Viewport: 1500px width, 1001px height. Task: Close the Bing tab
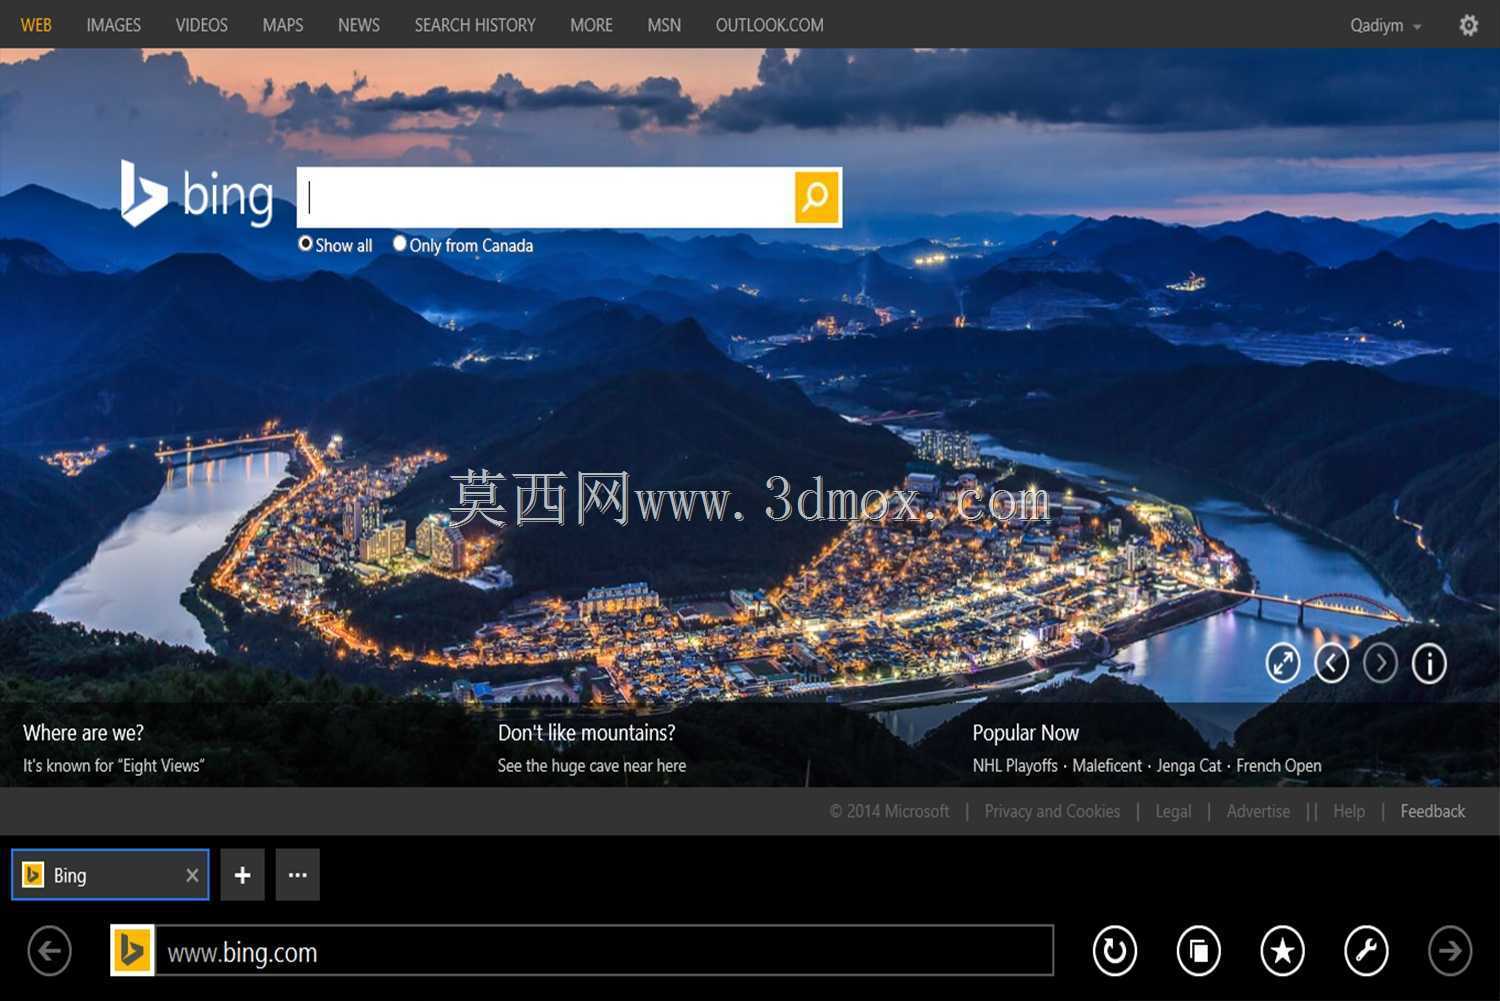(x=192, y=876)
